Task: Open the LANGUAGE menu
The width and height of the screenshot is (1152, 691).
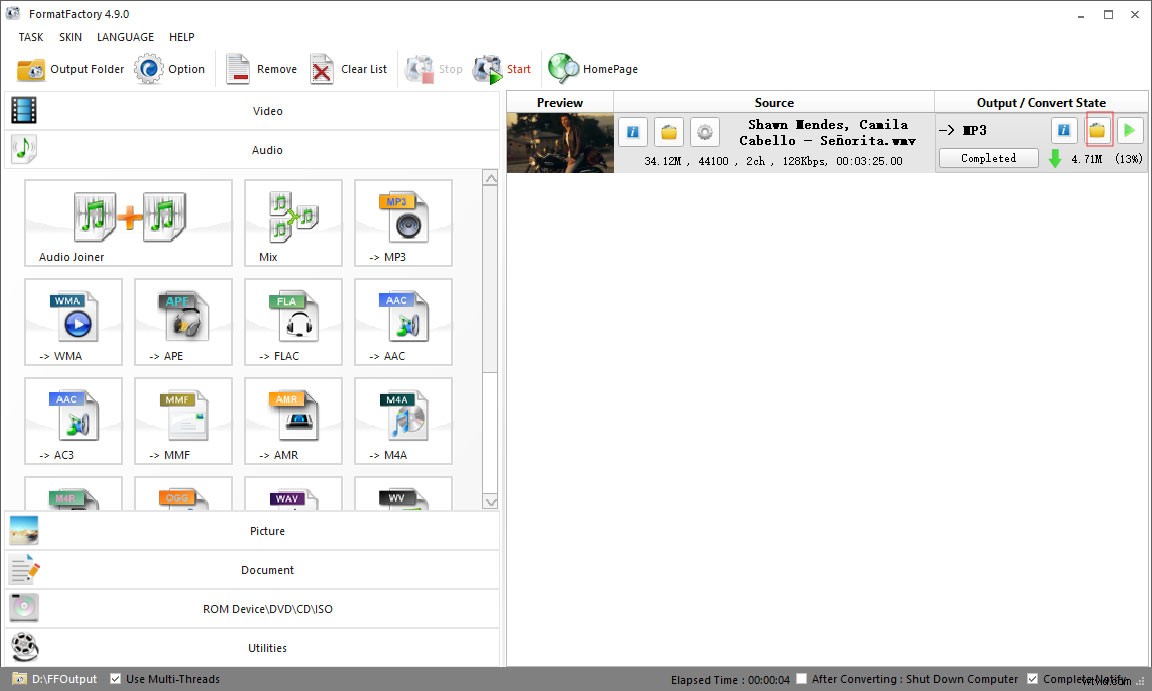Action: tap(125, 37)
